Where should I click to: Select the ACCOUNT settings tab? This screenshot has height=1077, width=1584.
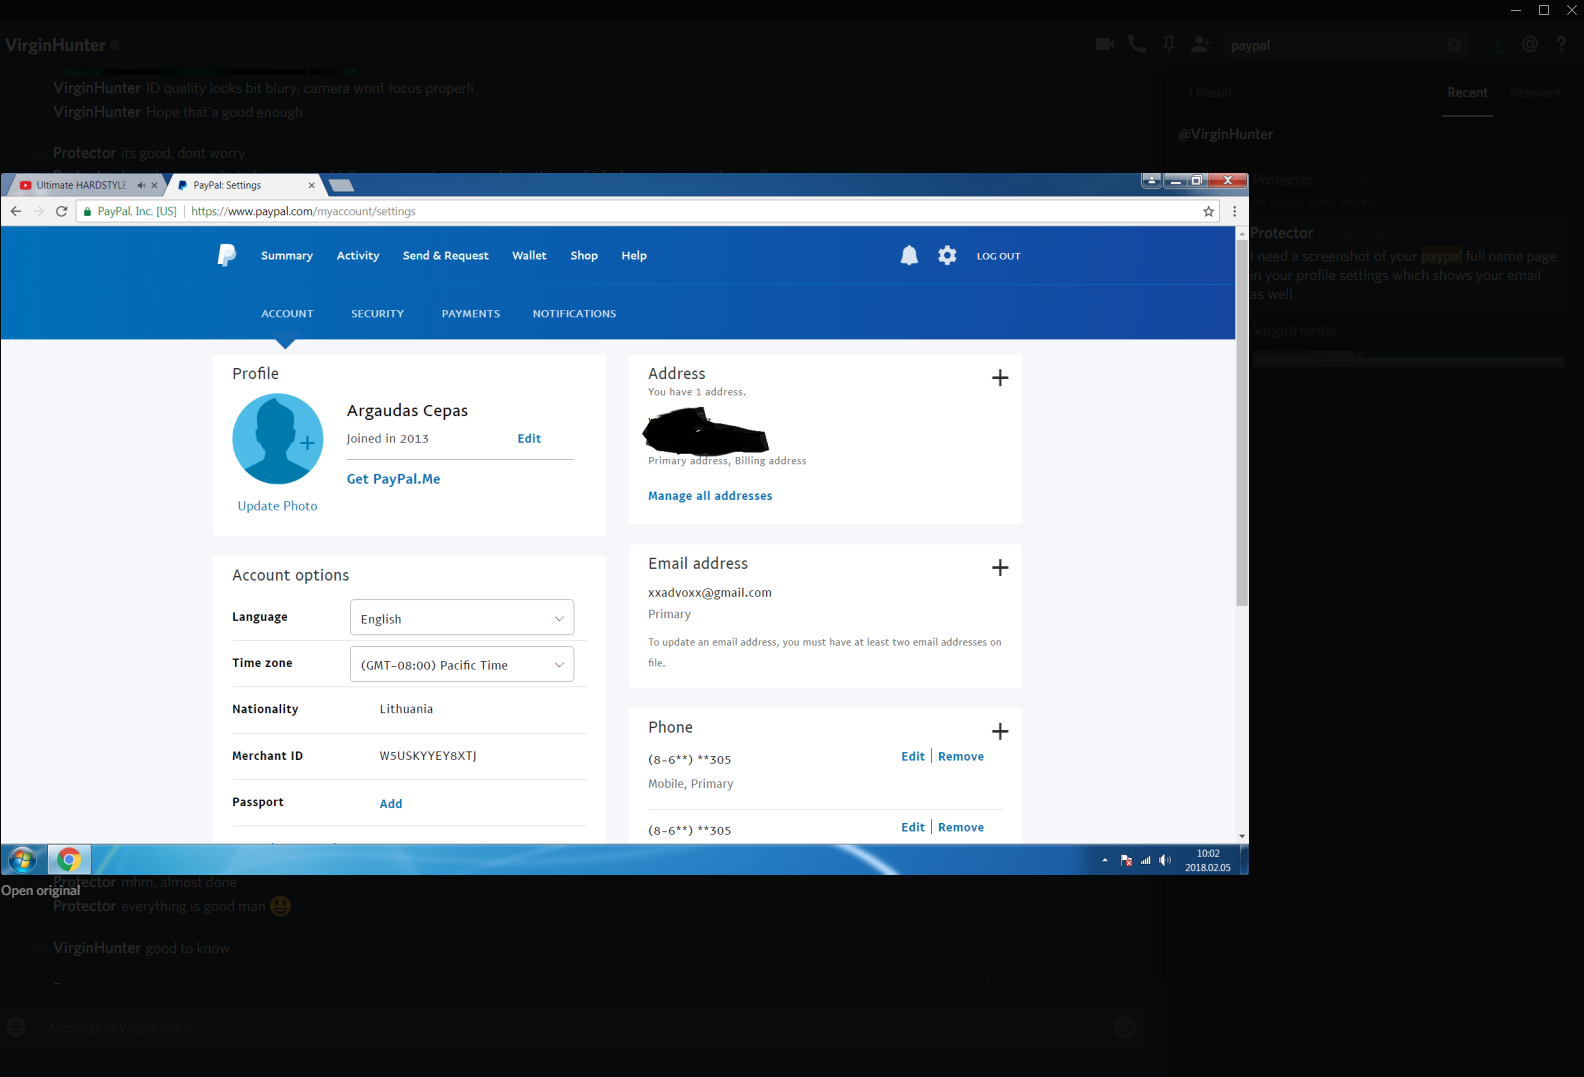click(287, 314)
